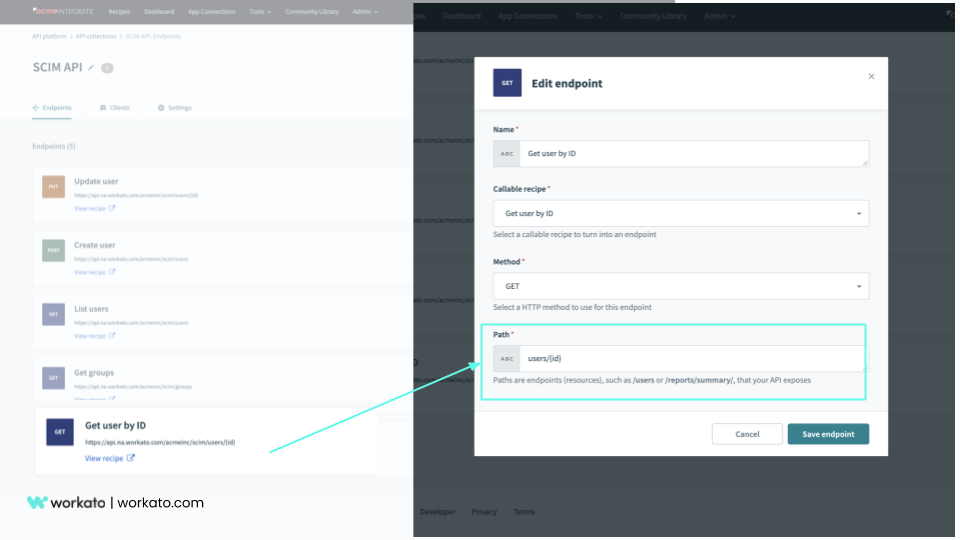The width and height of the screenshot is (960, 540).
Task: Click the Save endpoint button
Action: 828,434
